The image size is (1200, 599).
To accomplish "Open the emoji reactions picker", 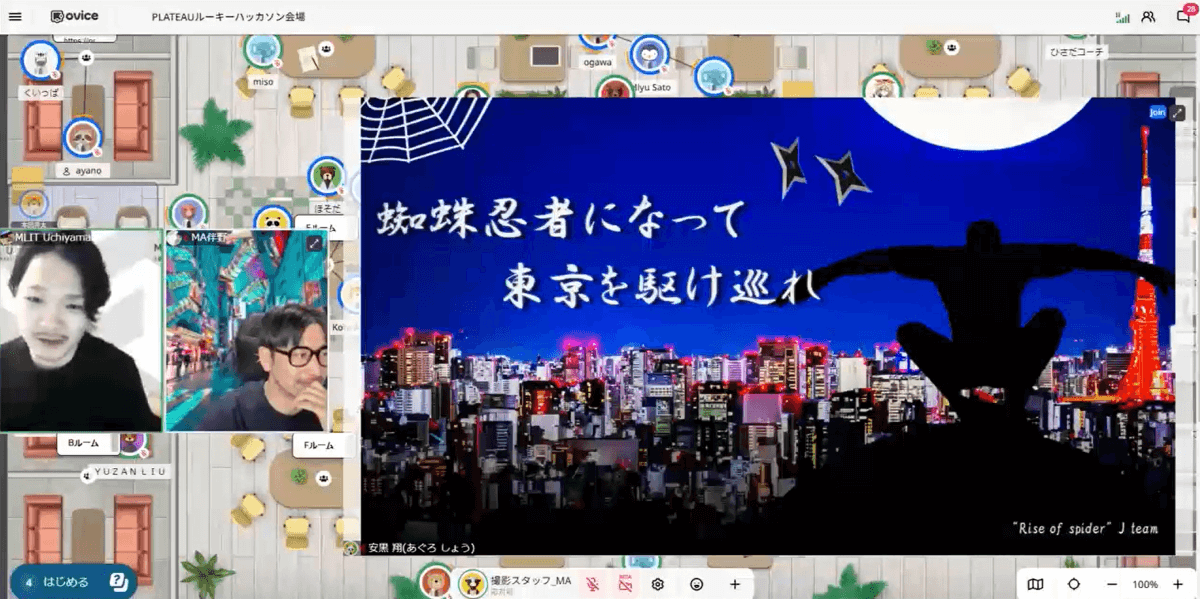I will [697, 584].
